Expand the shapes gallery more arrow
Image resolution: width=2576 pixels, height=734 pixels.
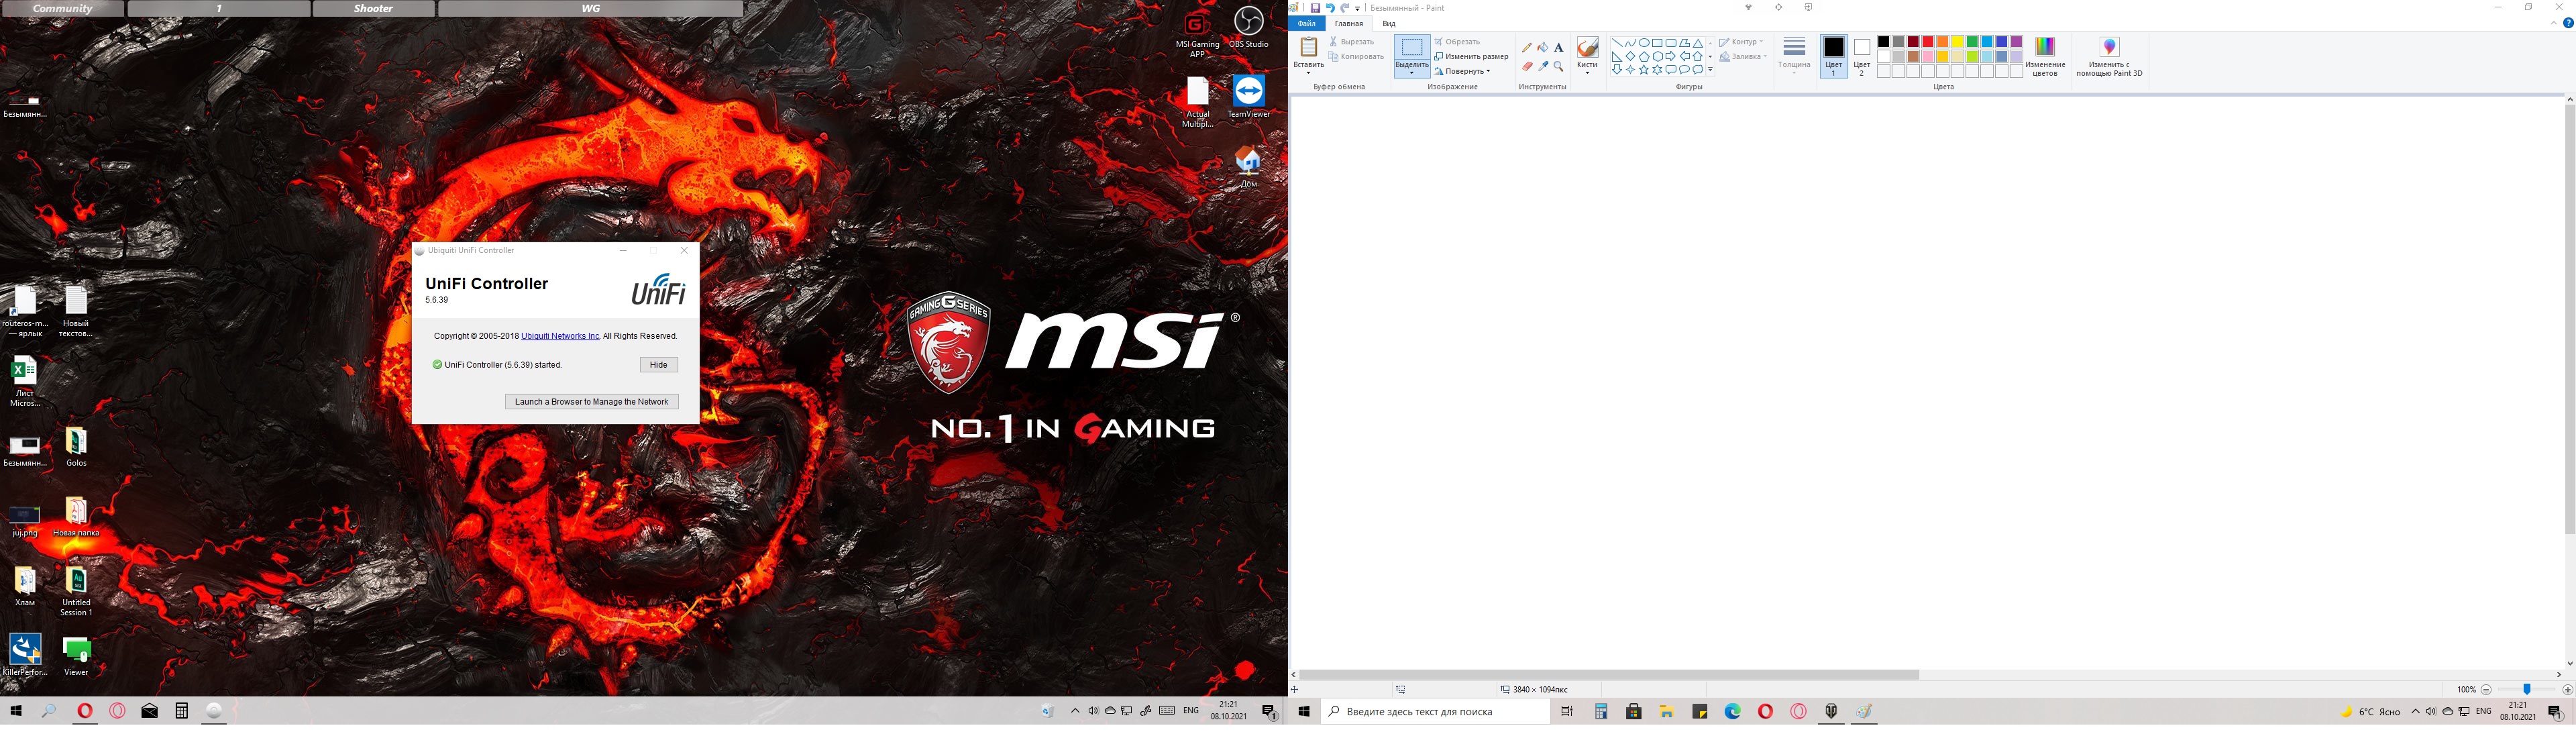click(x=1710, y=69)
